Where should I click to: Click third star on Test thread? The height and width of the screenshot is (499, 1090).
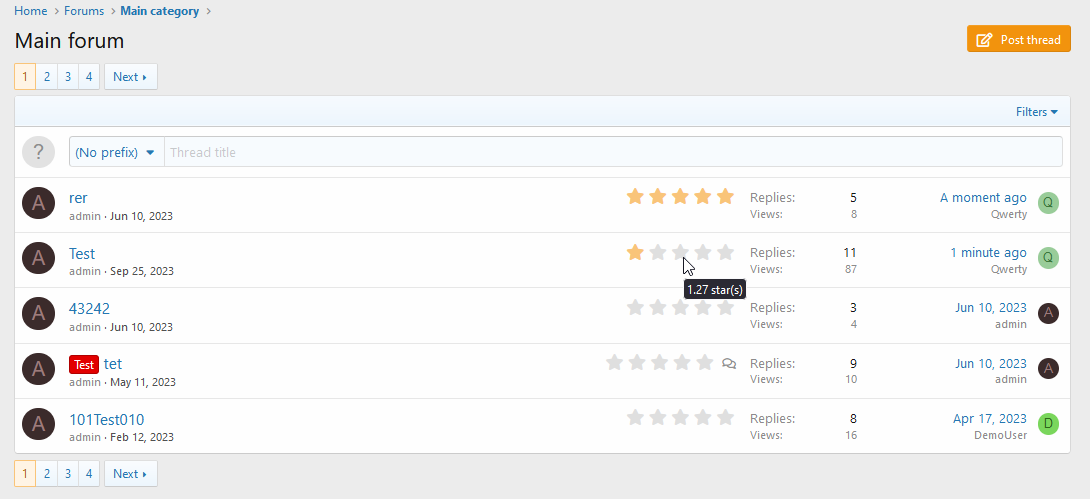coord(680,252)
